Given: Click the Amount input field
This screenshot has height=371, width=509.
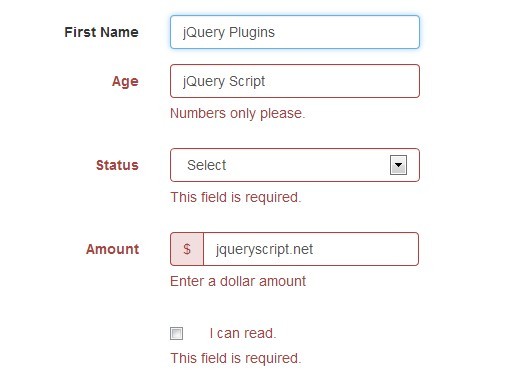Looking at the screenshot, I should tap(311, 249).
